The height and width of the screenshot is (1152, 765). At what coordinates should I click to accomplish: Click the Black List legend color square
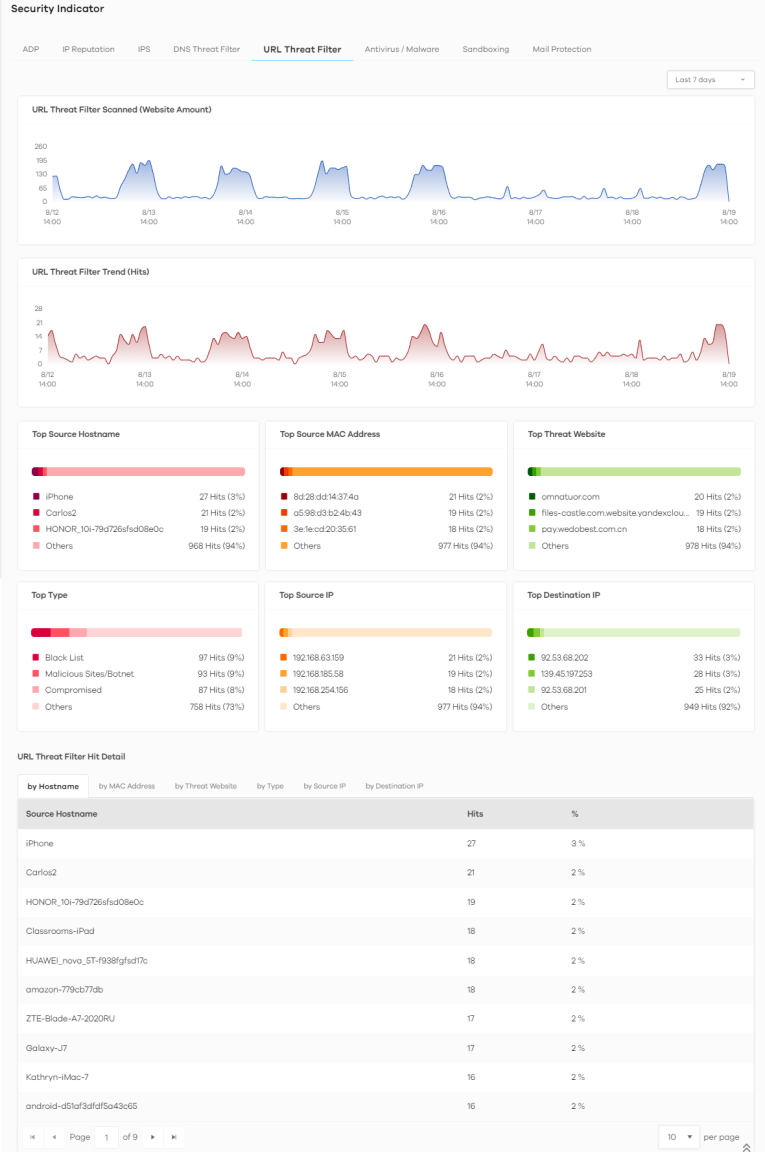[35, 658]
